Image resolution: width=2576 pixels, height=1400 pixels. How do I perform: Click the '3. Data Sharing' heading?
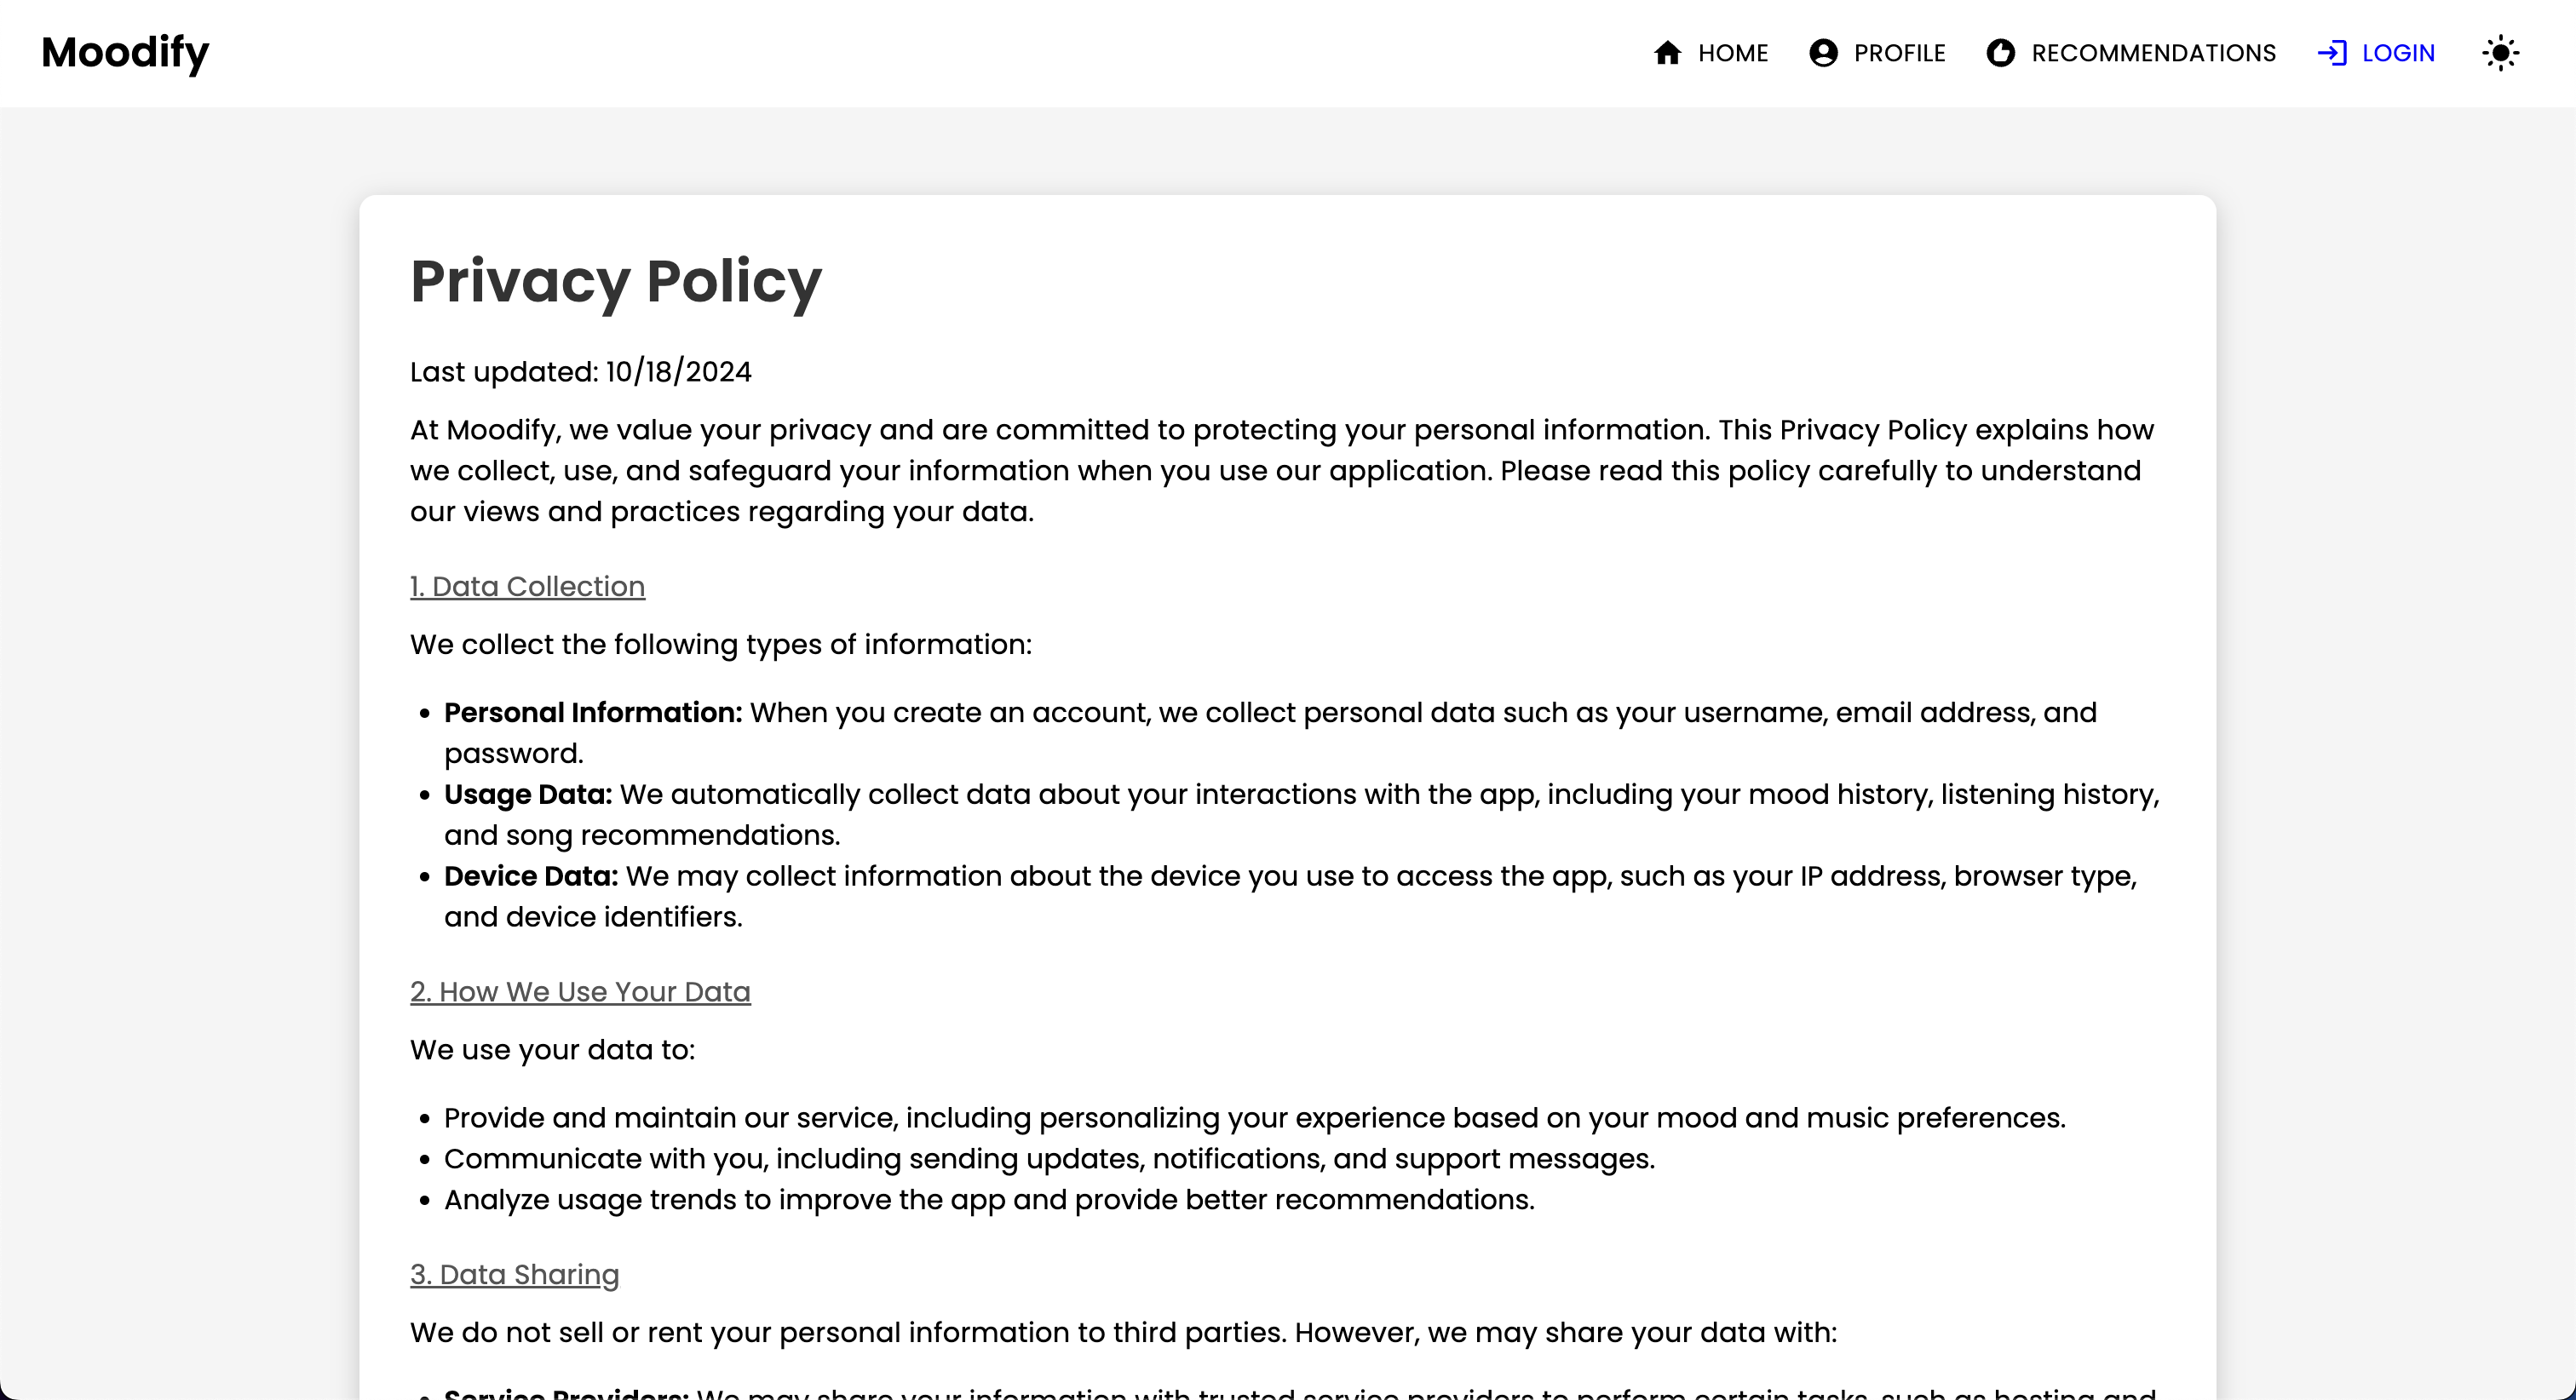(514, 1274)
